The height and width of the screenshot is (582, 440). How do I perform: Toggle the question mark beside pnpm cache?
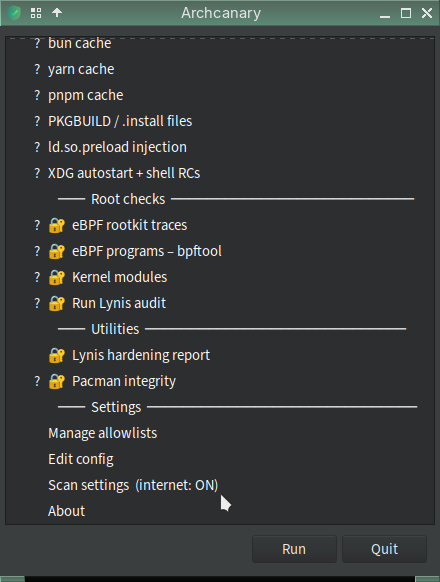pyautogui.click(x=37, y=95)
